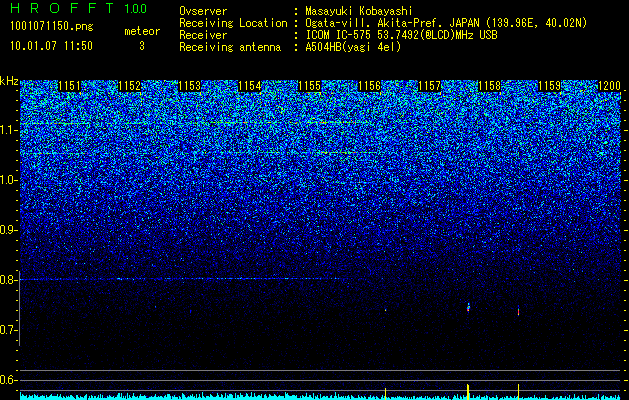This screenshot has width=629, height=400.
Task: Click the faint meteor echo after 1156
Action: click(x=386, y=310)
